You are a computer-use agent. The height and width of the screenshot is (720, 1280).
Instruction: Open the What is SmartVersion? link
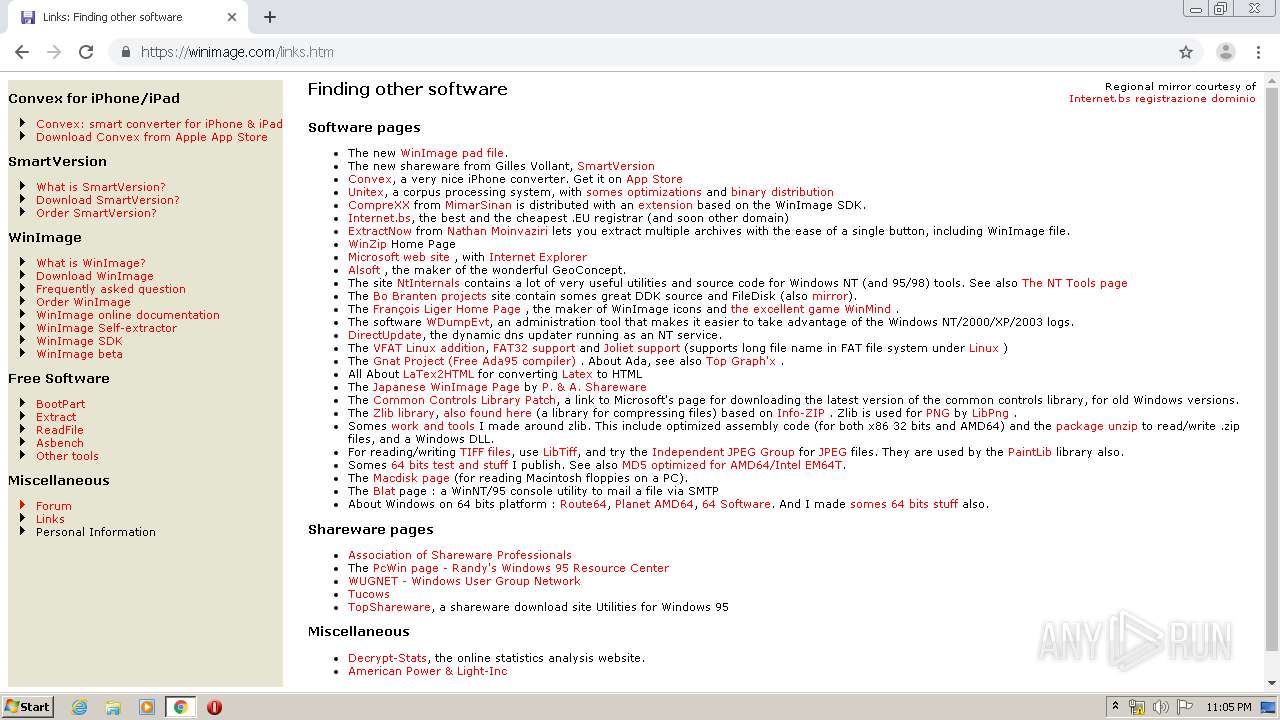[101, 187]
